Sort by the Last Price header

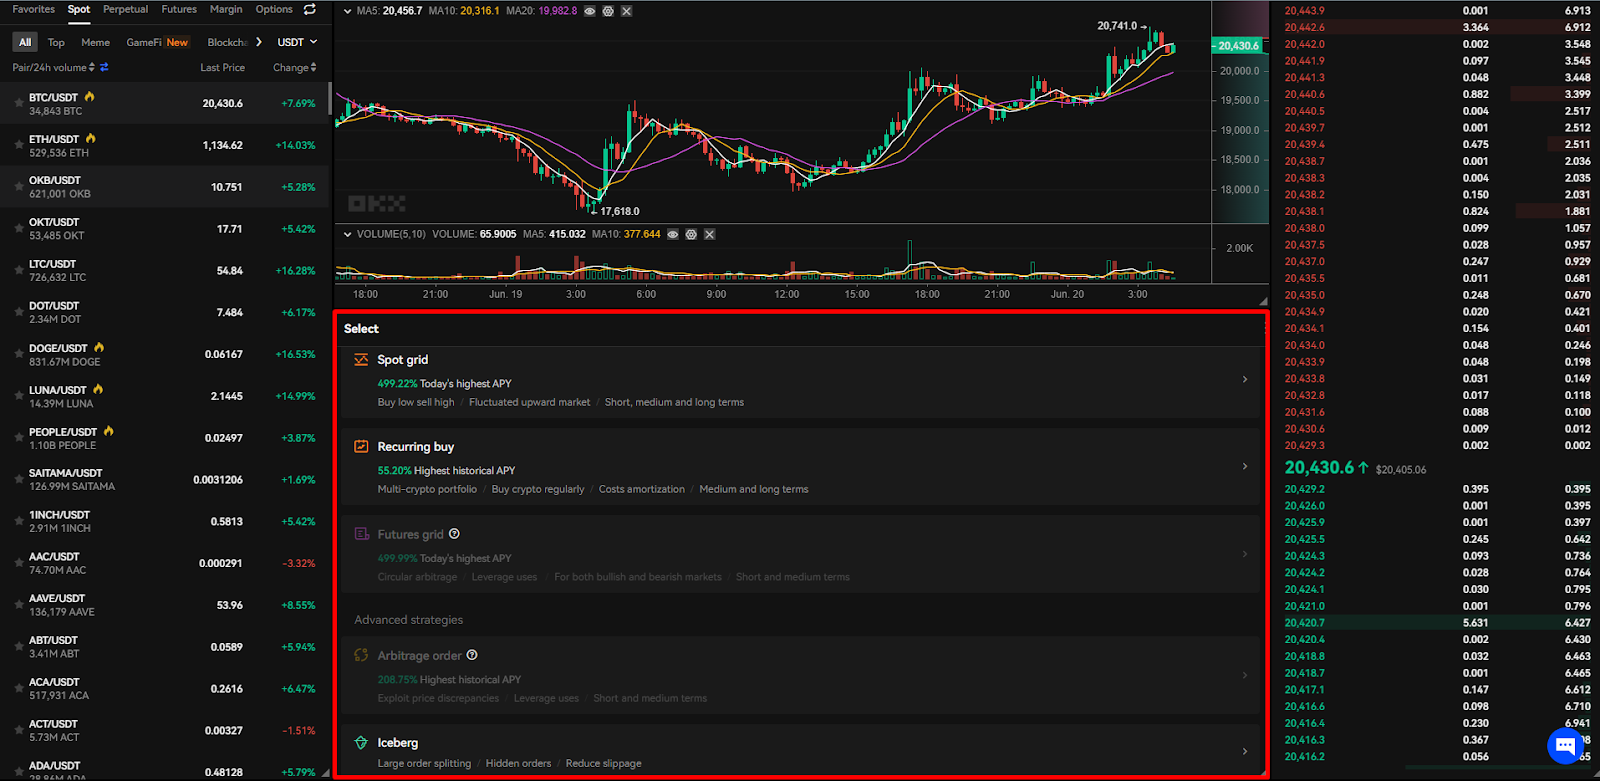(x=222, y=68)
